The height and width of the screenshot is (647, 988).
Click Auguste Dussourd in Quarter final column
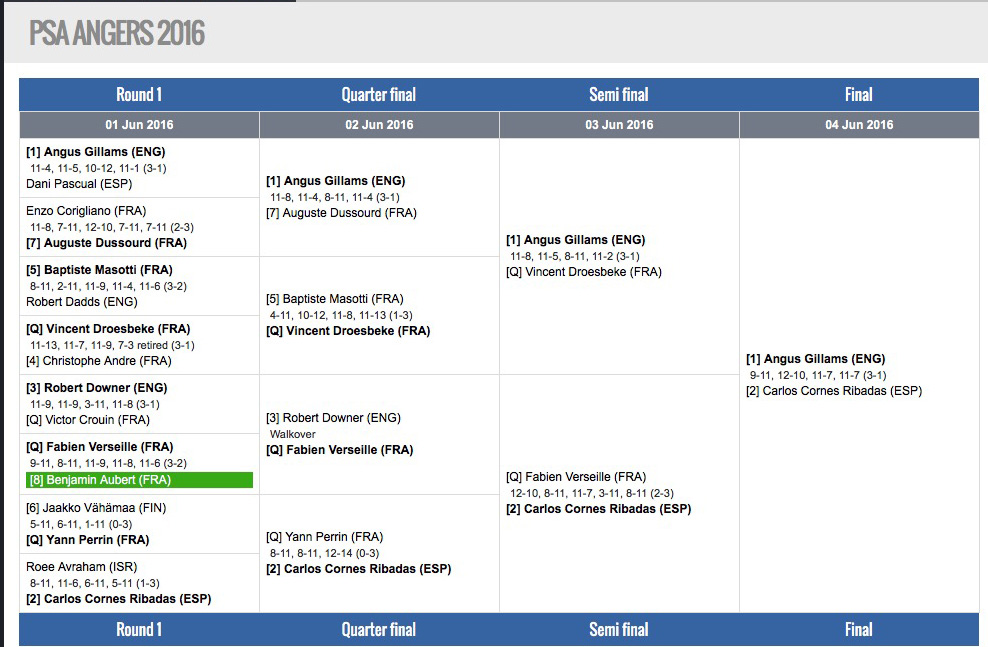pos(341,213)
